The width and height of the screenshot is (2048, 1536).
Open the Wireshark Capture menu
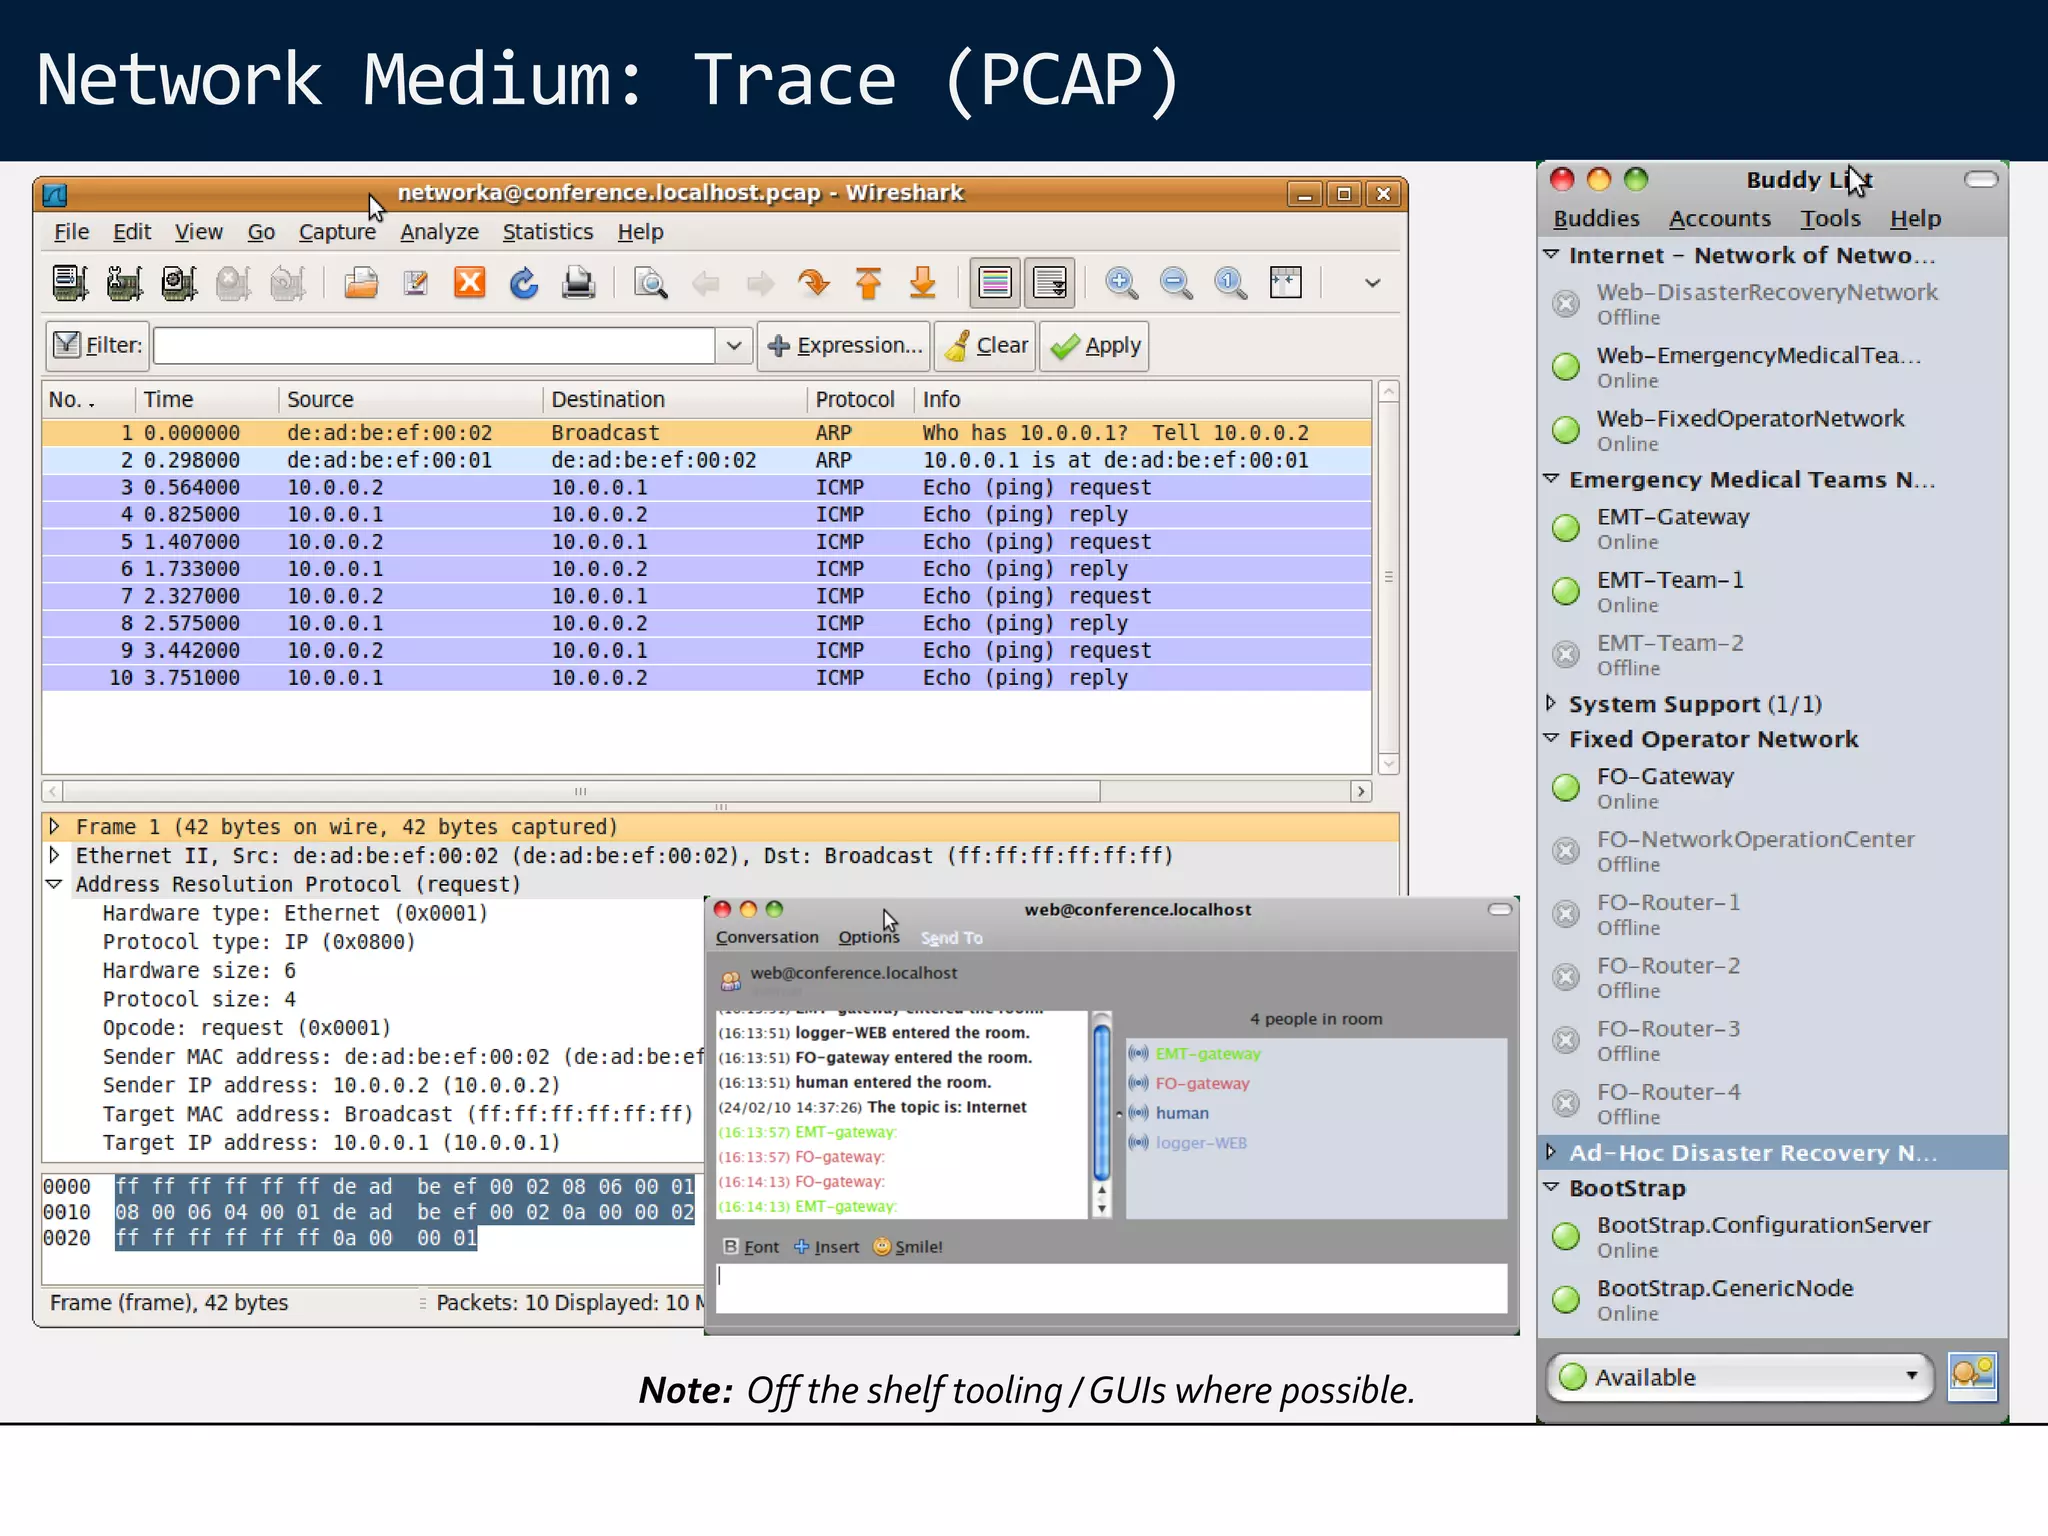pyautogui.click(x=337, y=232)
